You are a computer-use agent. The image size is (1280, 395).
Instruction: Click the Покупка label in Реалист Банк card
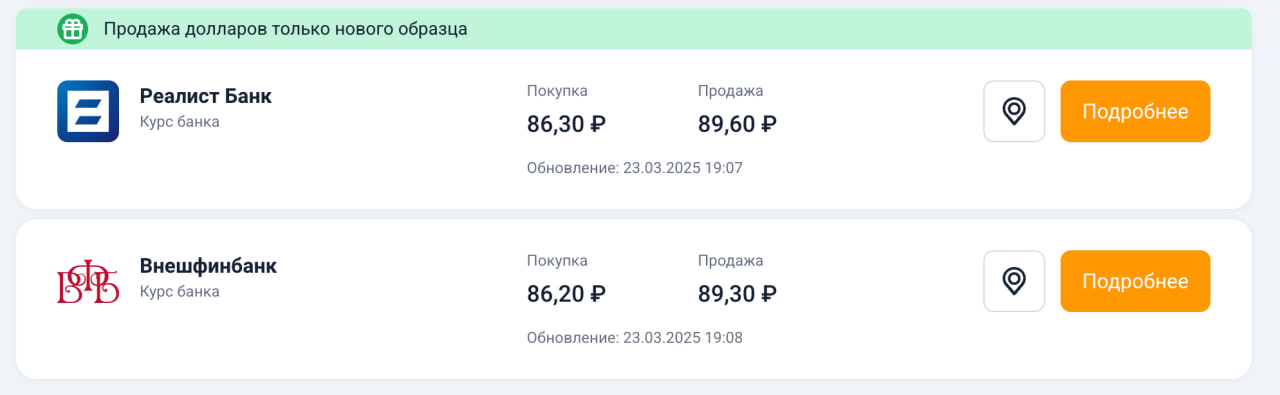[557, 91]
